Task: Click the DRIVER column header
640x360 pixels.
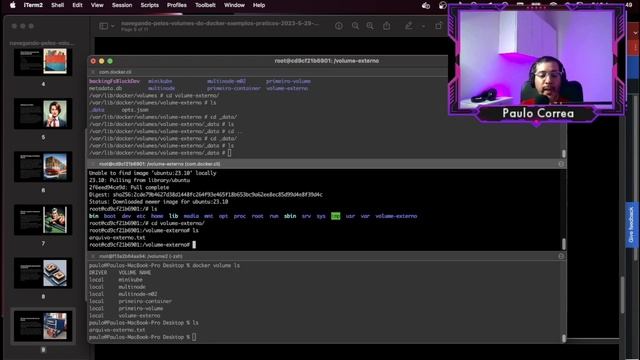Action: coord(98,273)
